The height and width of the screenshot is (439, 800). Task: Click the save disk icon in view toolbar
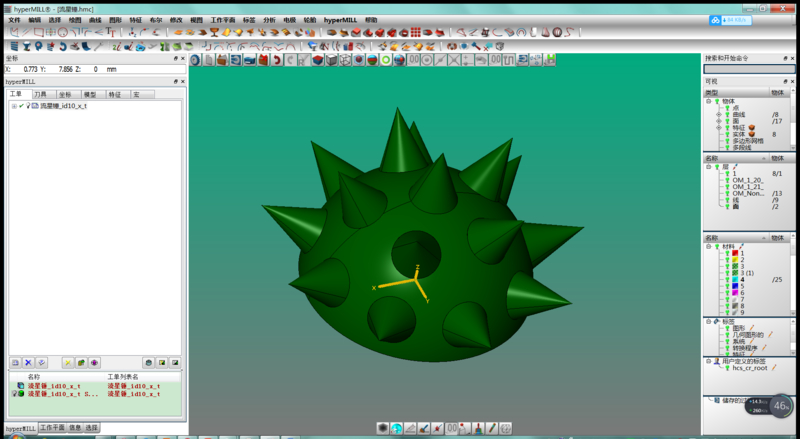(550, 60)
